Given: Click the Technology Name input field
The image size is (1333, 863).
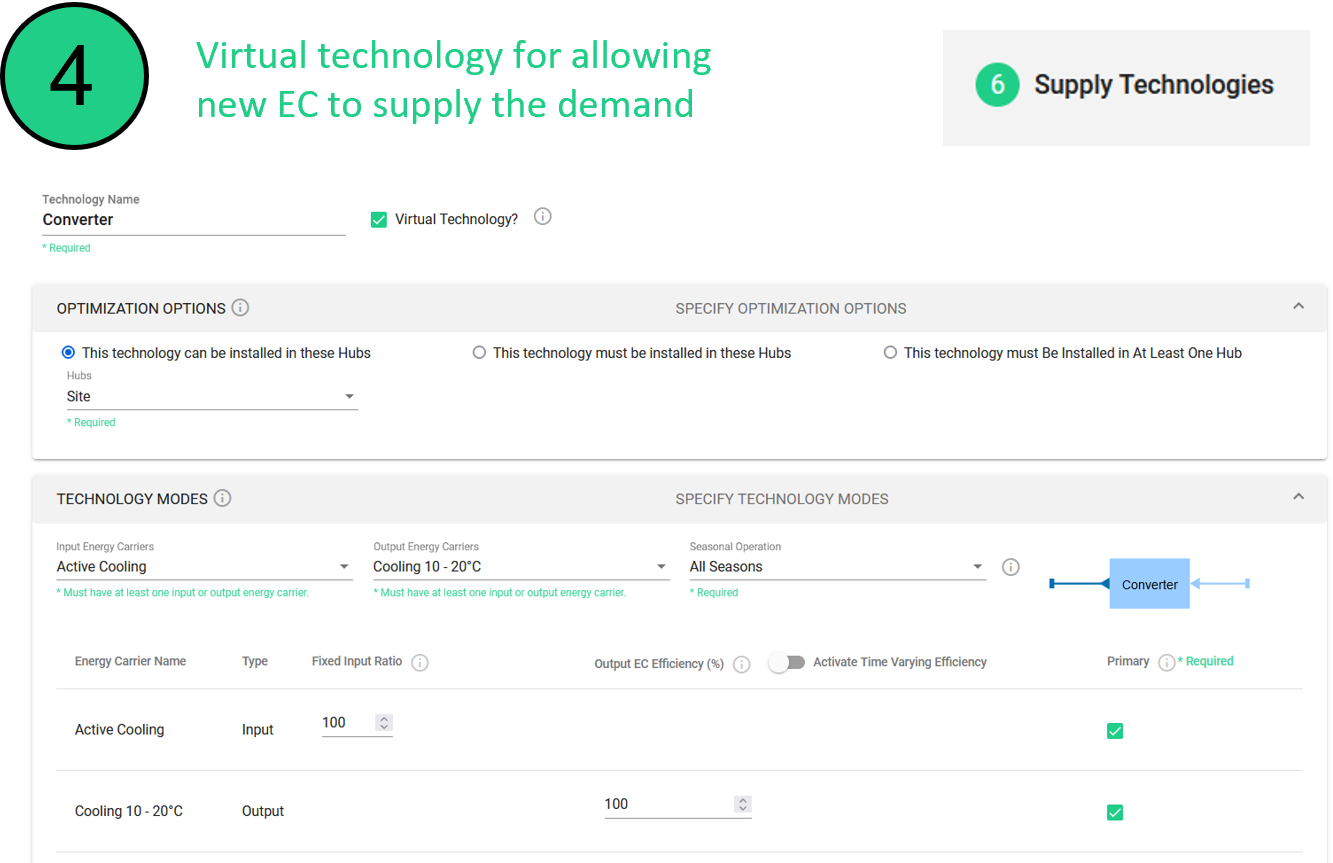Looking at the screenshot, I should point(193,220).
